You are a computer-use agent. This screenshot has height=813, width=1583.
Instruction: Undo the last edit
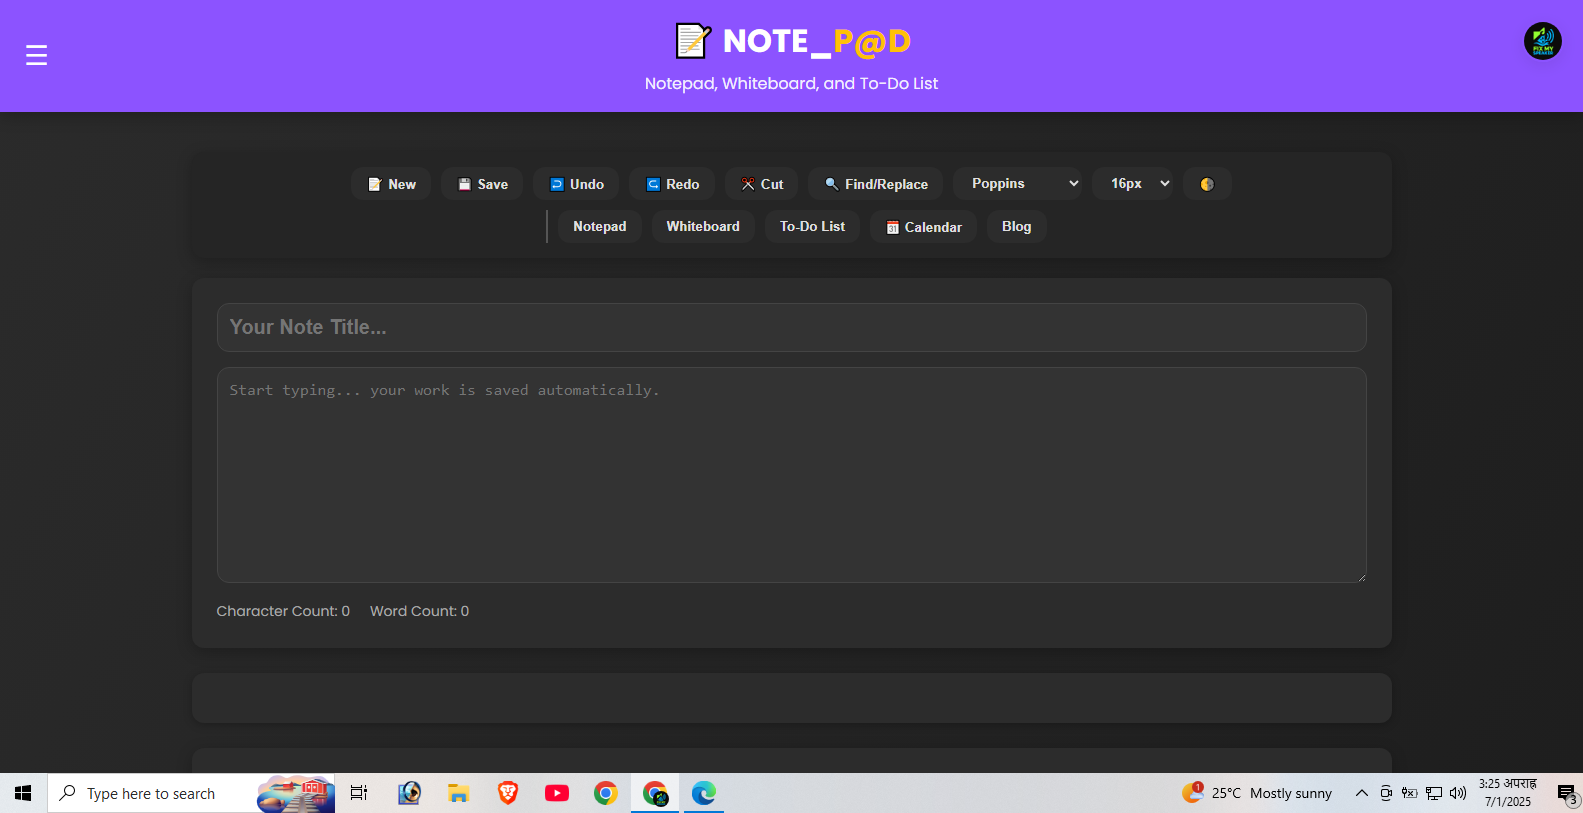tap(576, 184)
